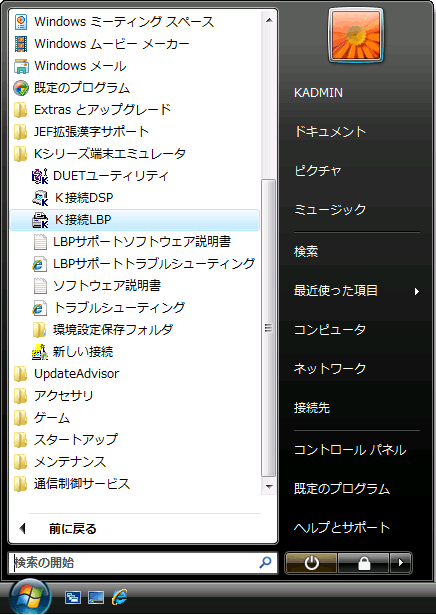436x615 pixels.
Task: Open the LBPサポートトラブルシューティング icon
Action: click(40, 264)
